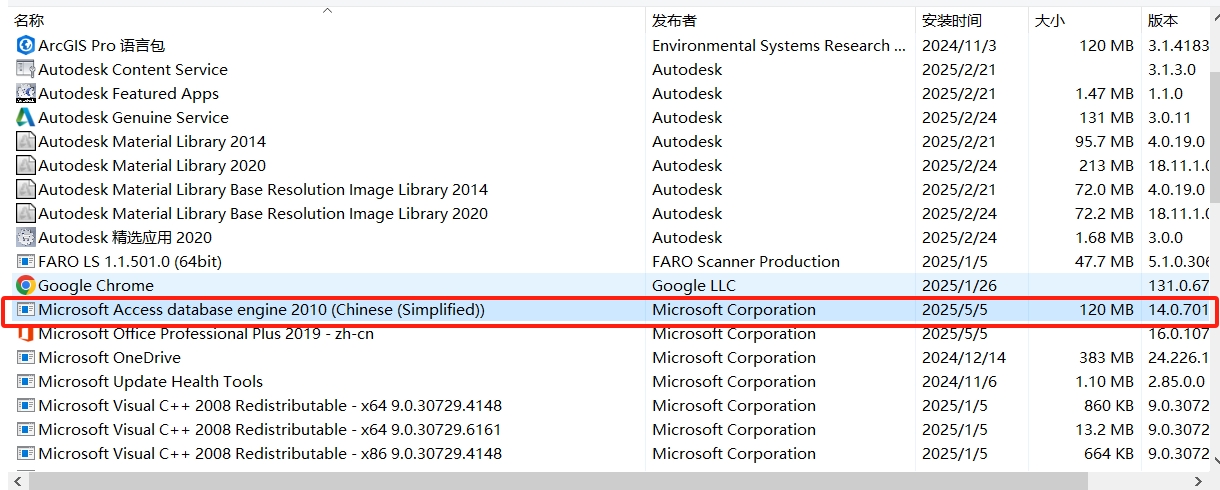Click publisher Google LLC

pos(694,285)
